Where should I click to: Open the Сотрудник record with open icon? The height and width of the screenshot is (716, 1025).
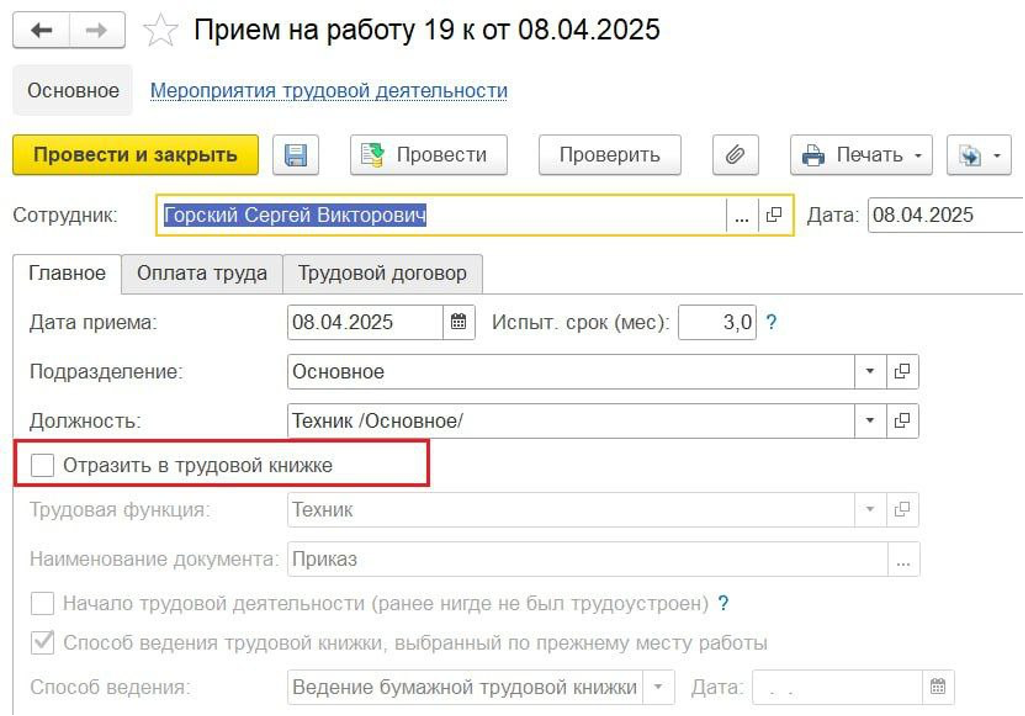(773, 215)
